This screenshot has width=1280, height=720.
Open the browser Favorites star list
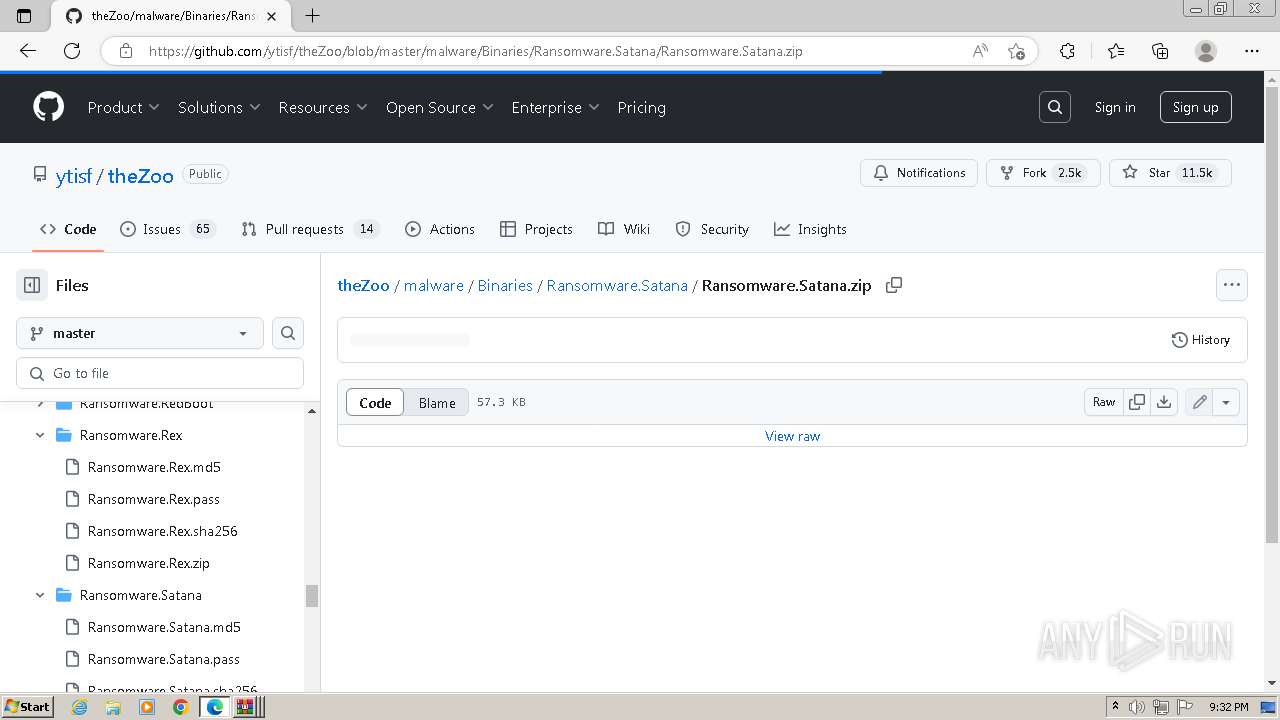click(x=1116, y=51)
